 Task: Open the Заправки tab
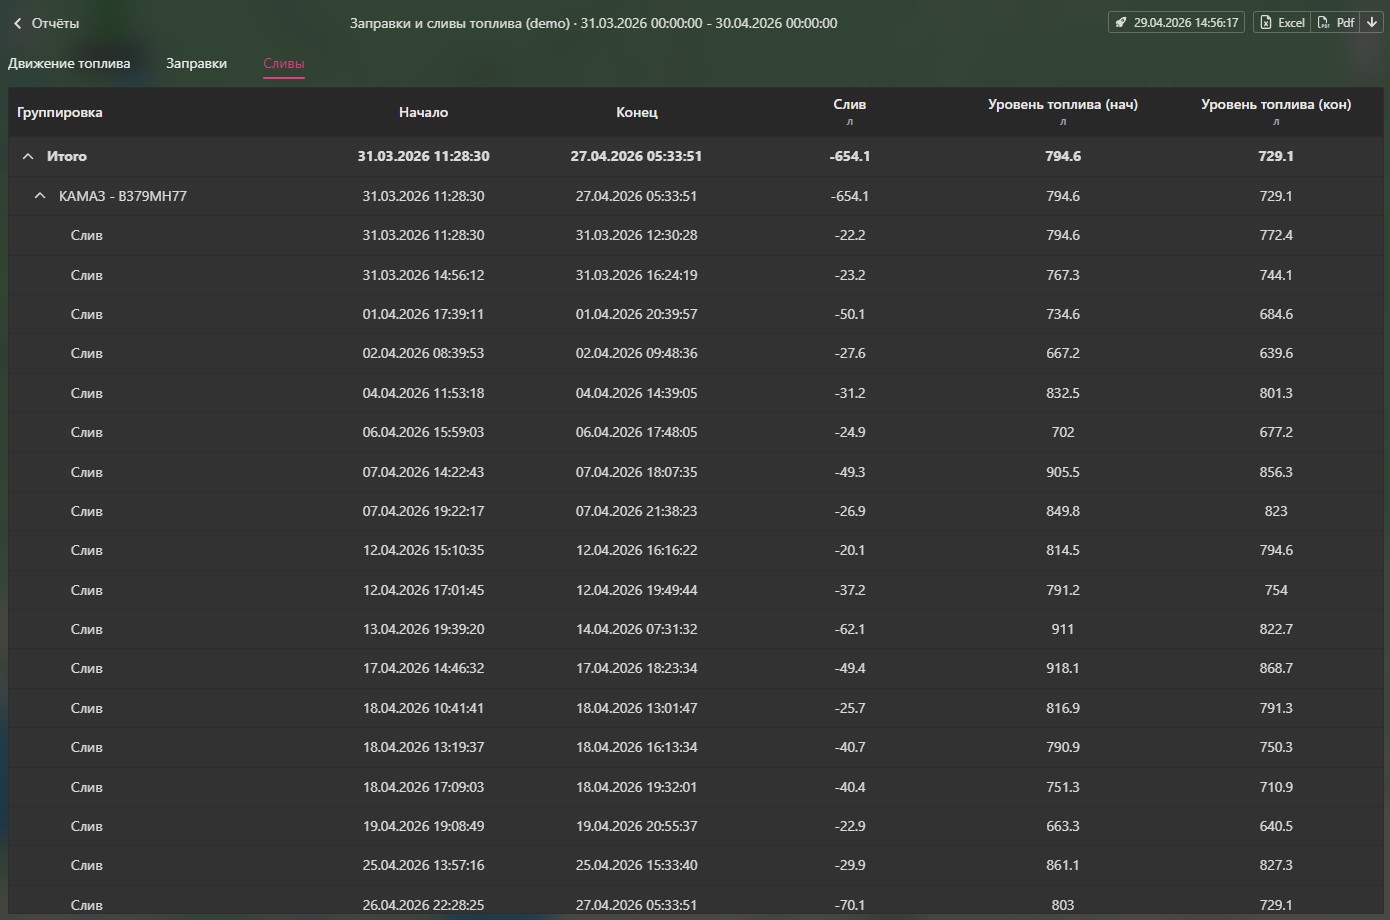(196, 63)
